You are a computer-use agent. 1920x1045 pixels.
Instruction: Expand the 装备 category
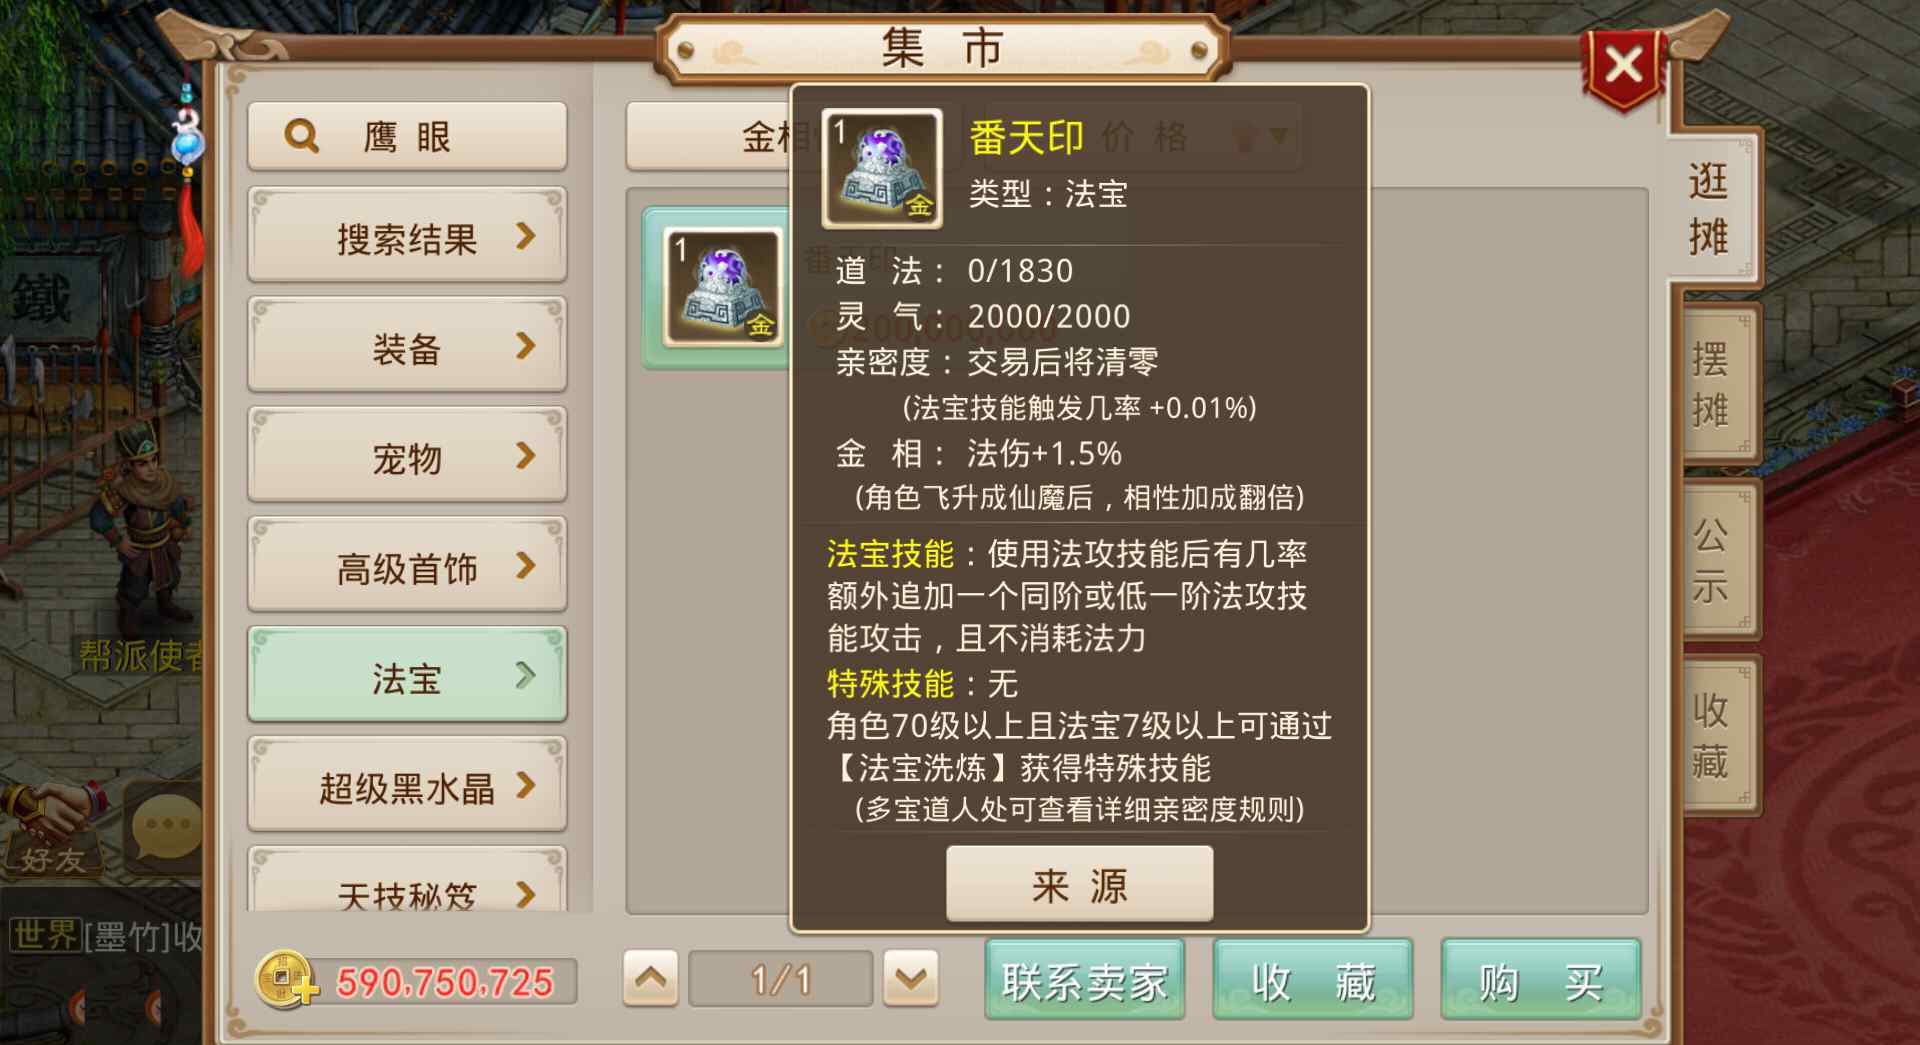pyautogui.click(x=407, y=346)
